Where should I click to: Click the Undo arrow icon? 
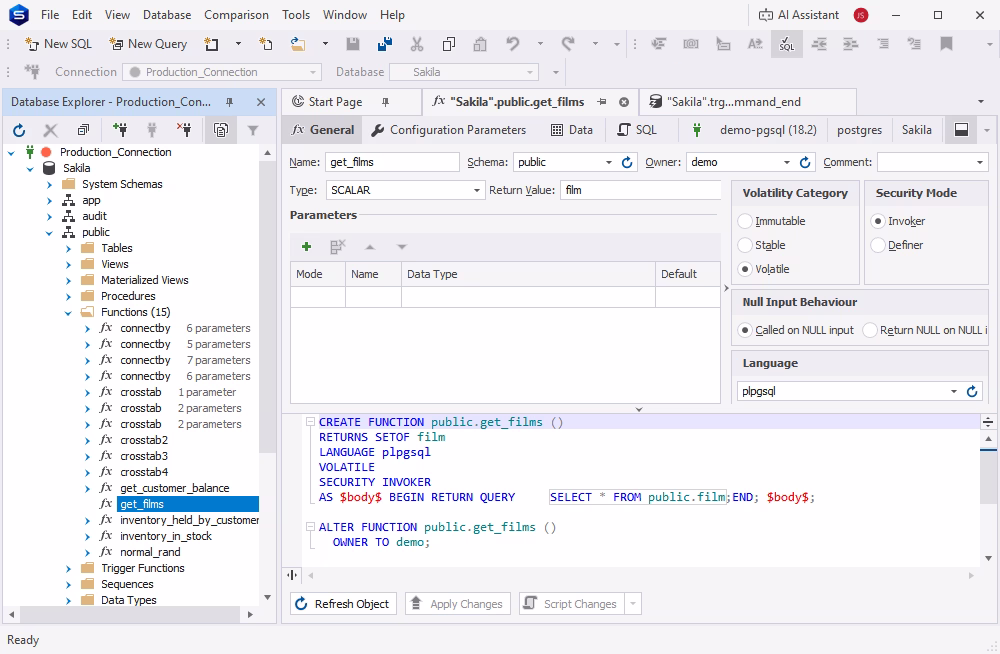pyautogui.click(x=513, y=44)
